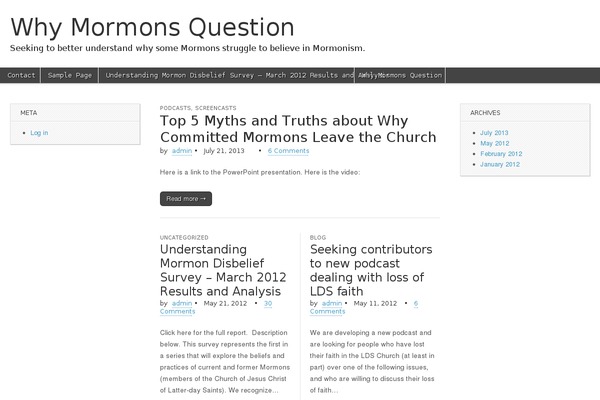Open the July 2013 archive
The width and height of the screenshot is (600, 400).
[494, 133]
